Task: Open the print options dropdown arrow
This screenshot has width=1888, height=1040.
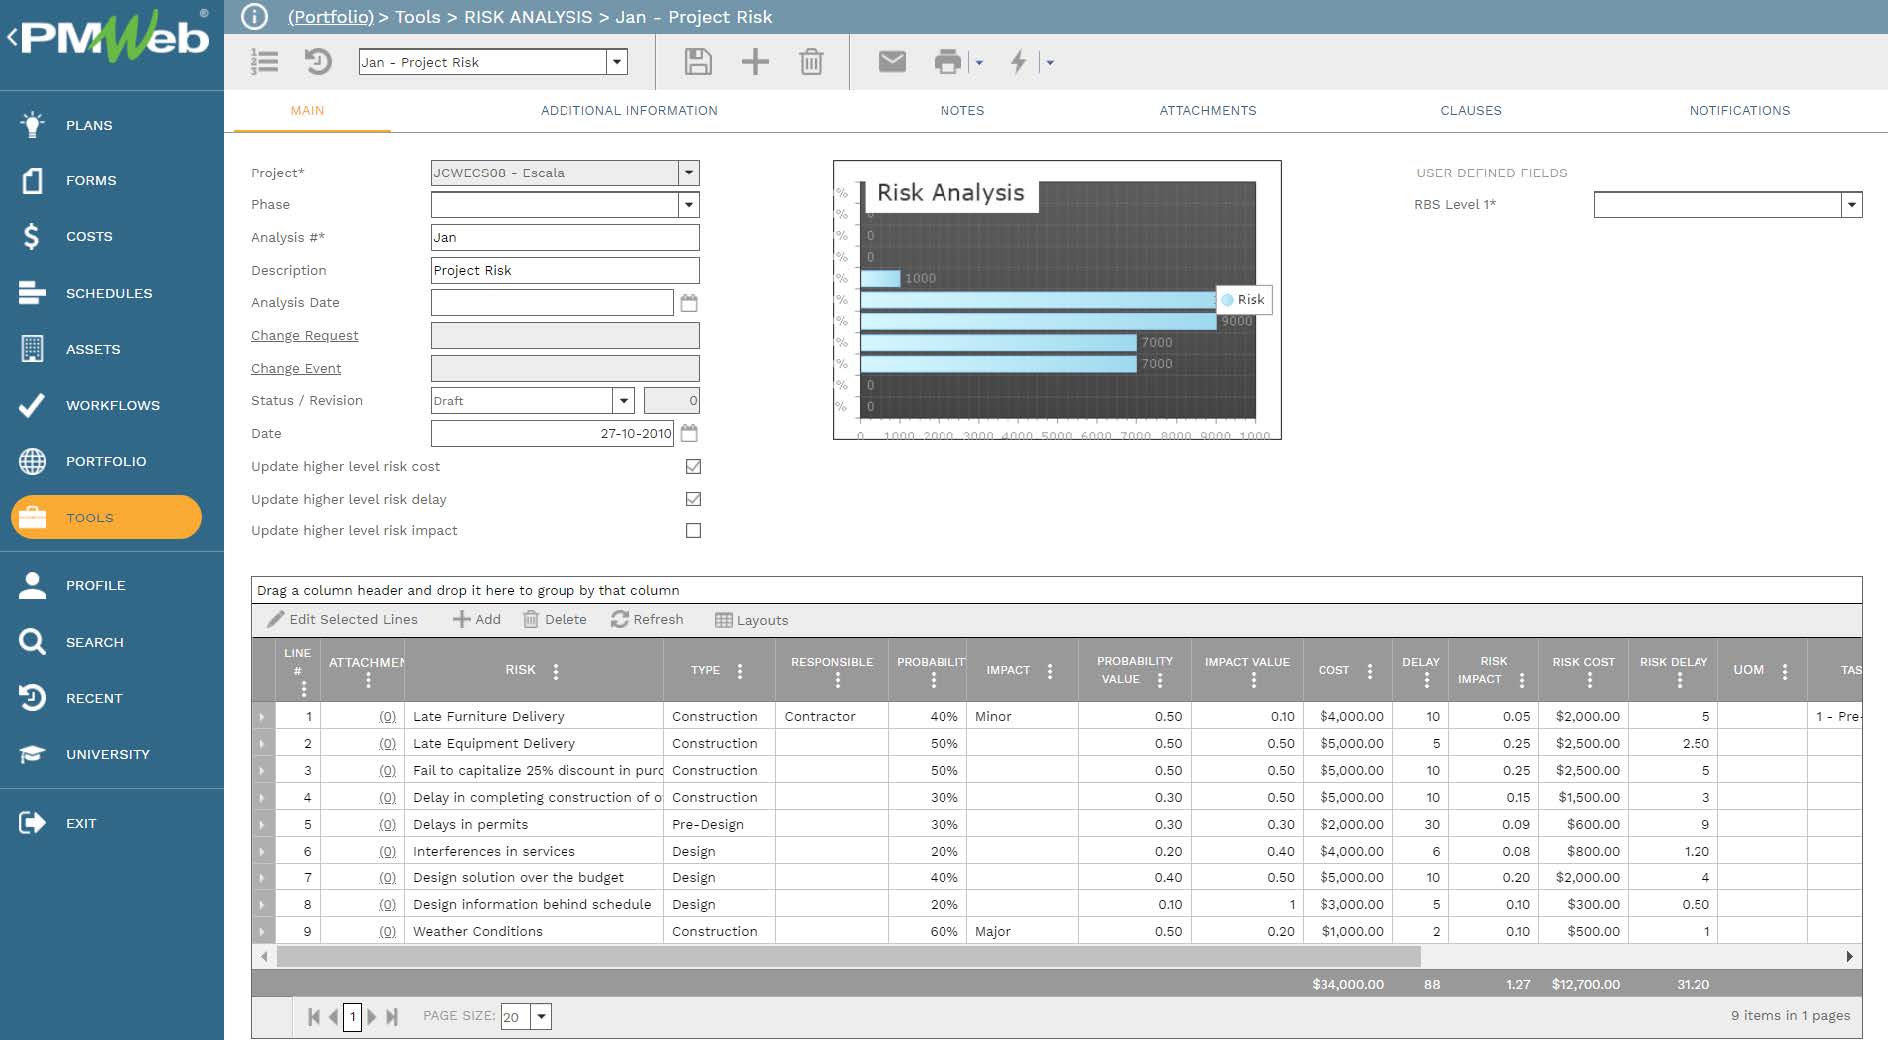Action: 979,62
